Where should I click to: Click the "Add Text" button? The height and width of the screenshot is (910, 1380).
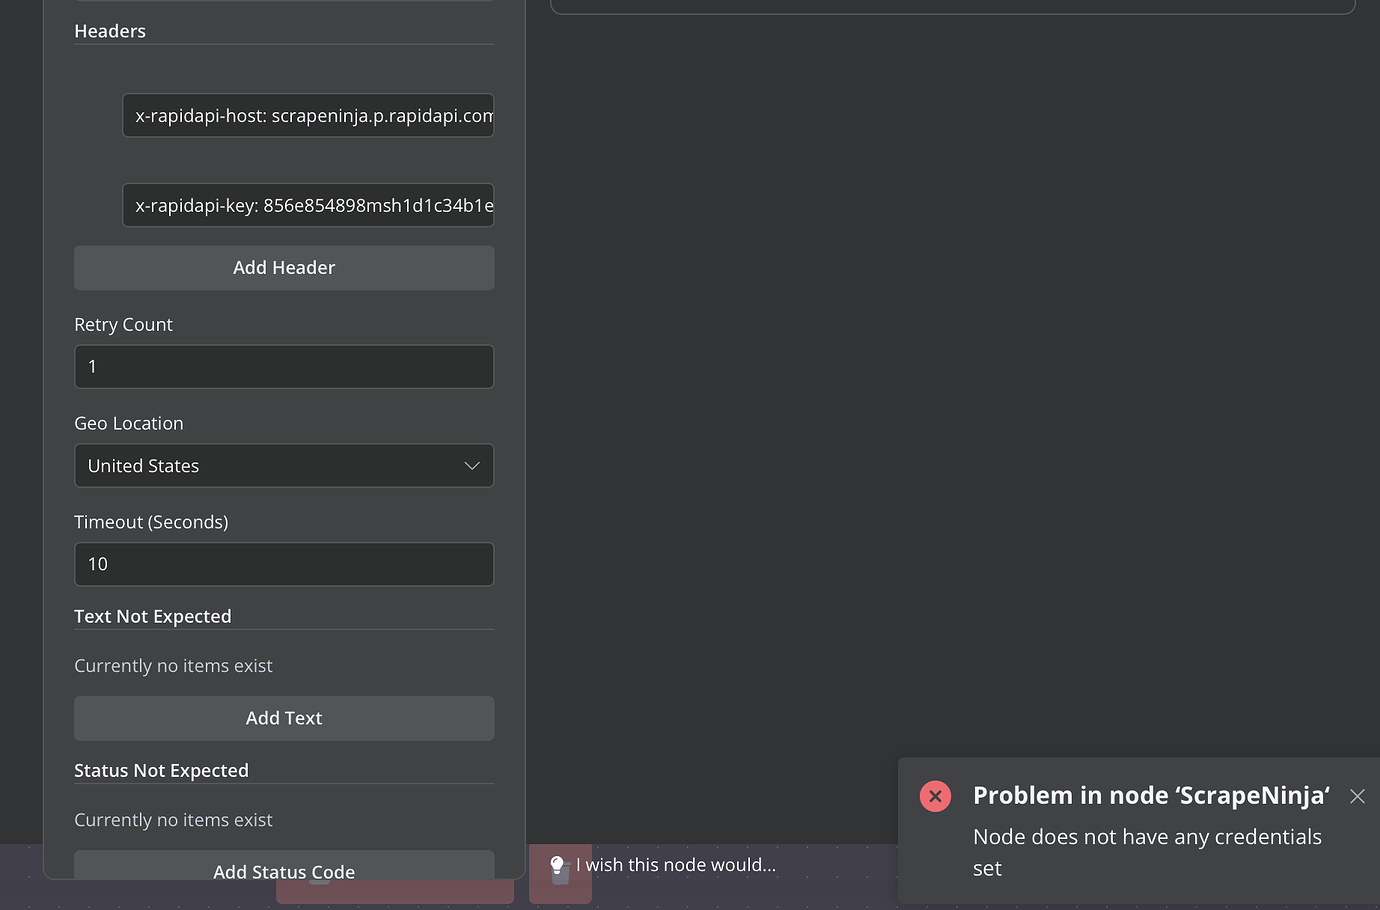coord(284,718)
